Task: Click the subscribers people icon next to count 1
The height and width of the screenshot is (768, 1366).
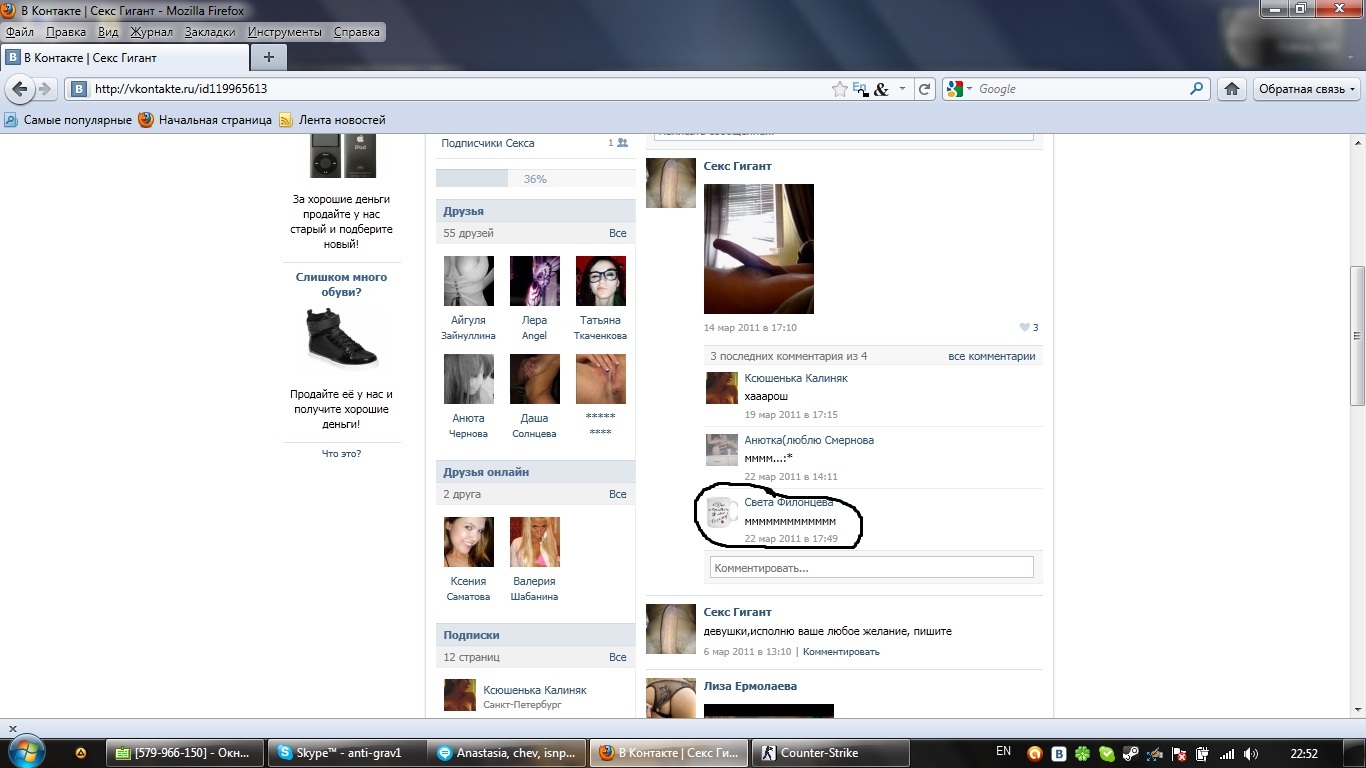Action: coord(622,143)
